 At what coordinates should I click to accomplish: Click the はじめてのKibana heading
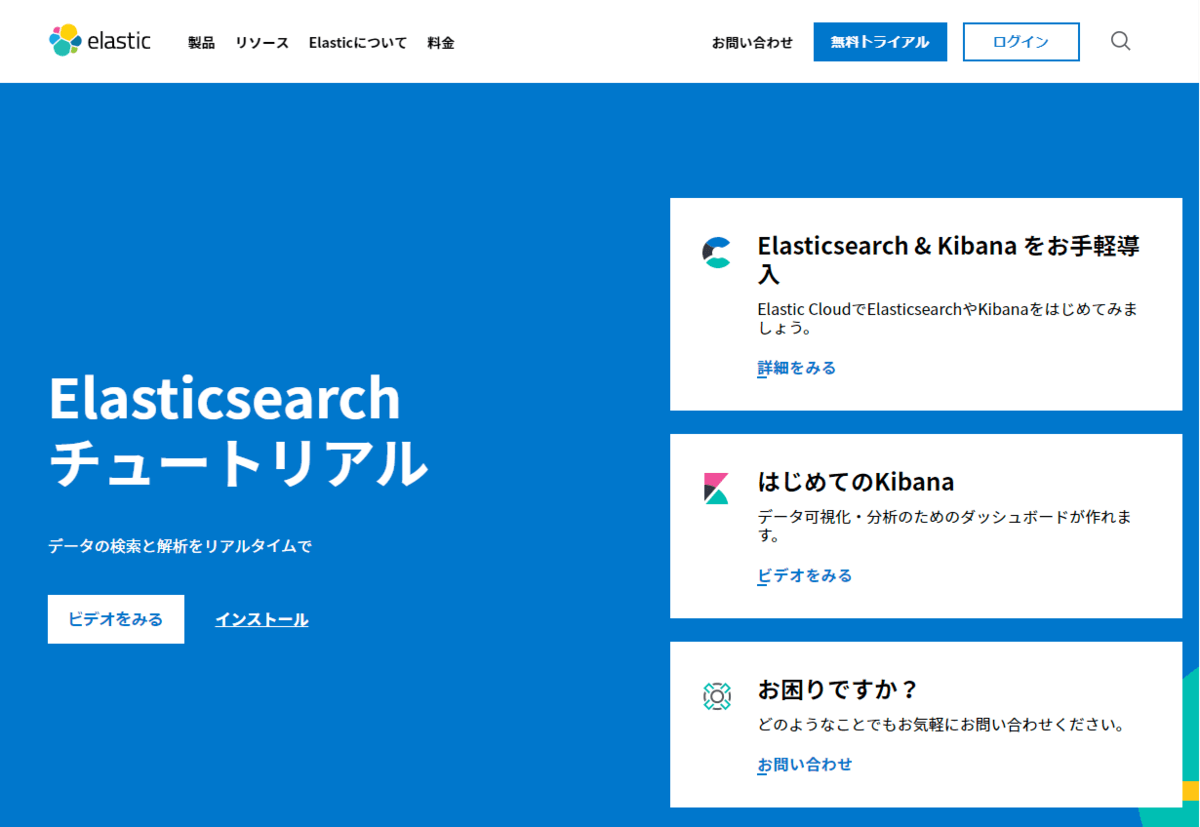tap(856, 482)
